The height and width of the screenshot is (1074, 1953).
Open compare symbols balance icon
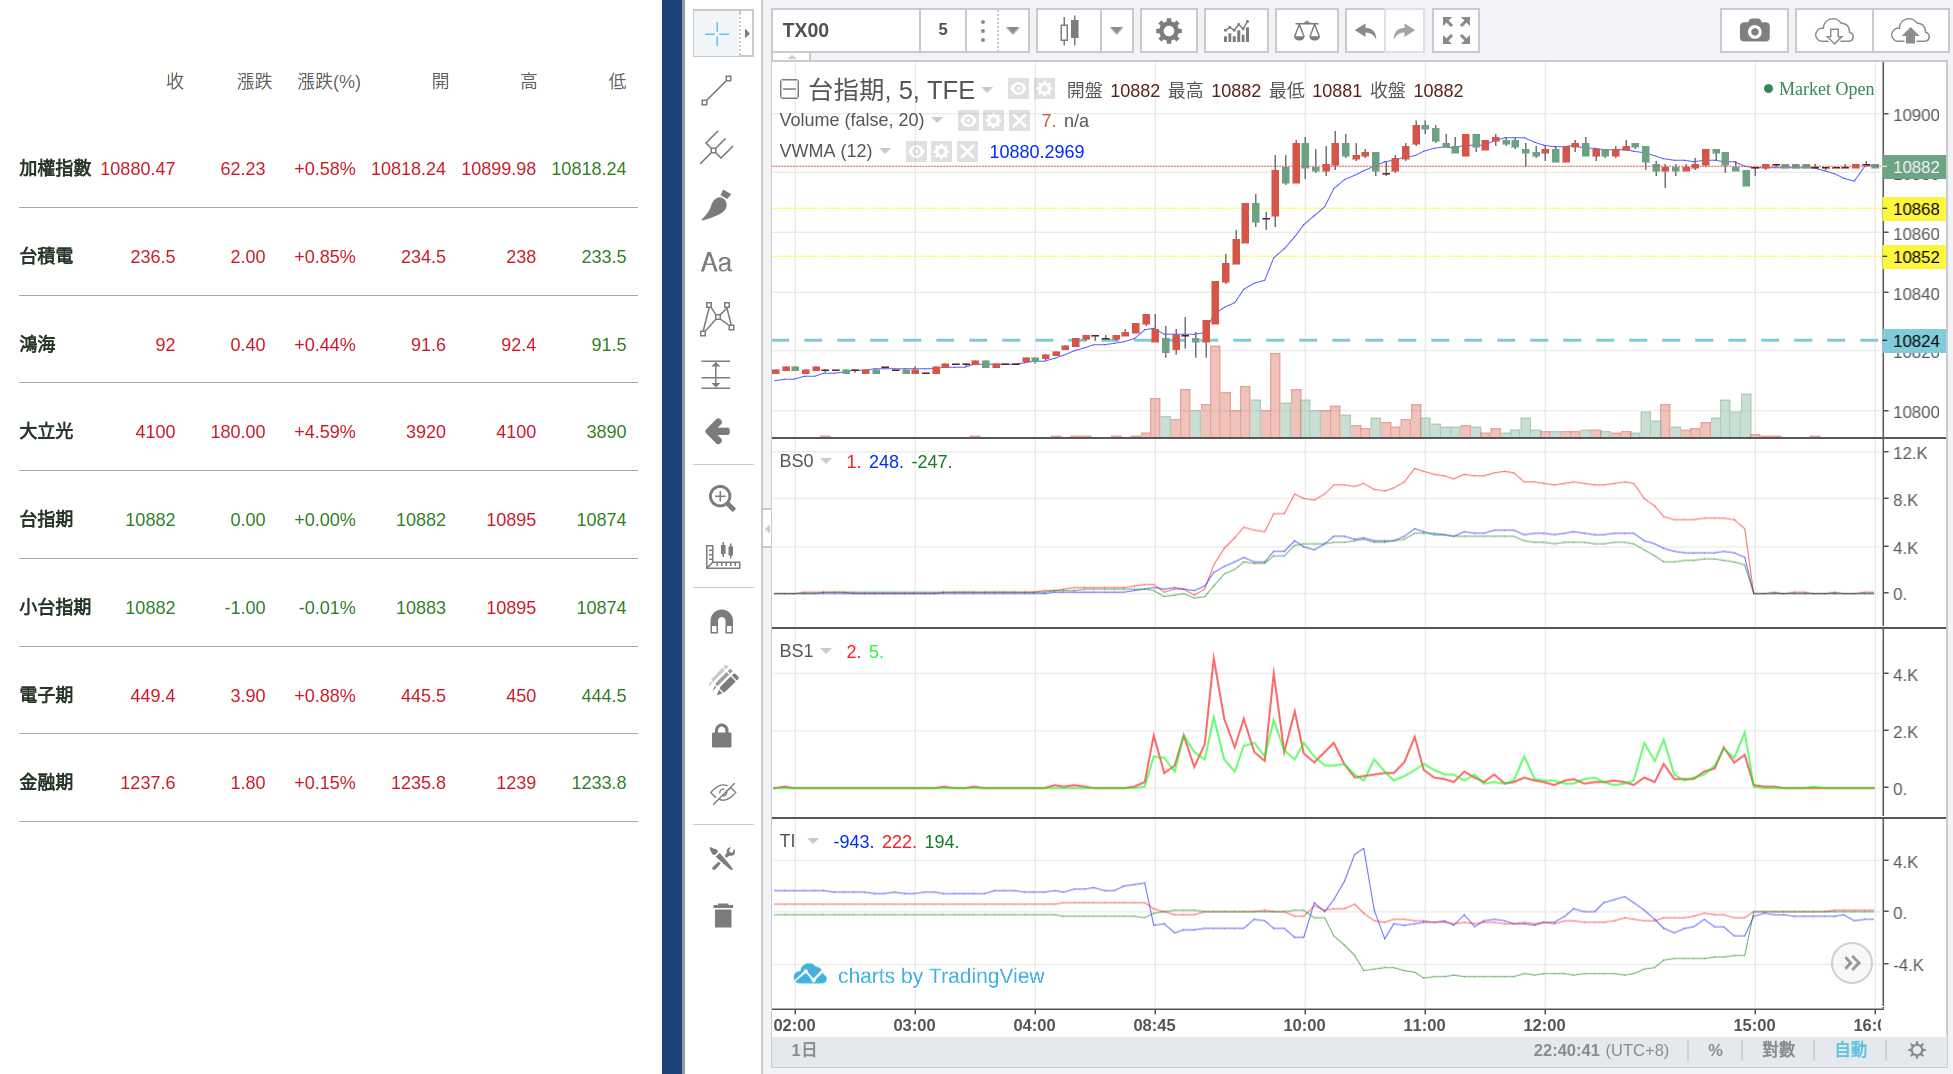1307,31
